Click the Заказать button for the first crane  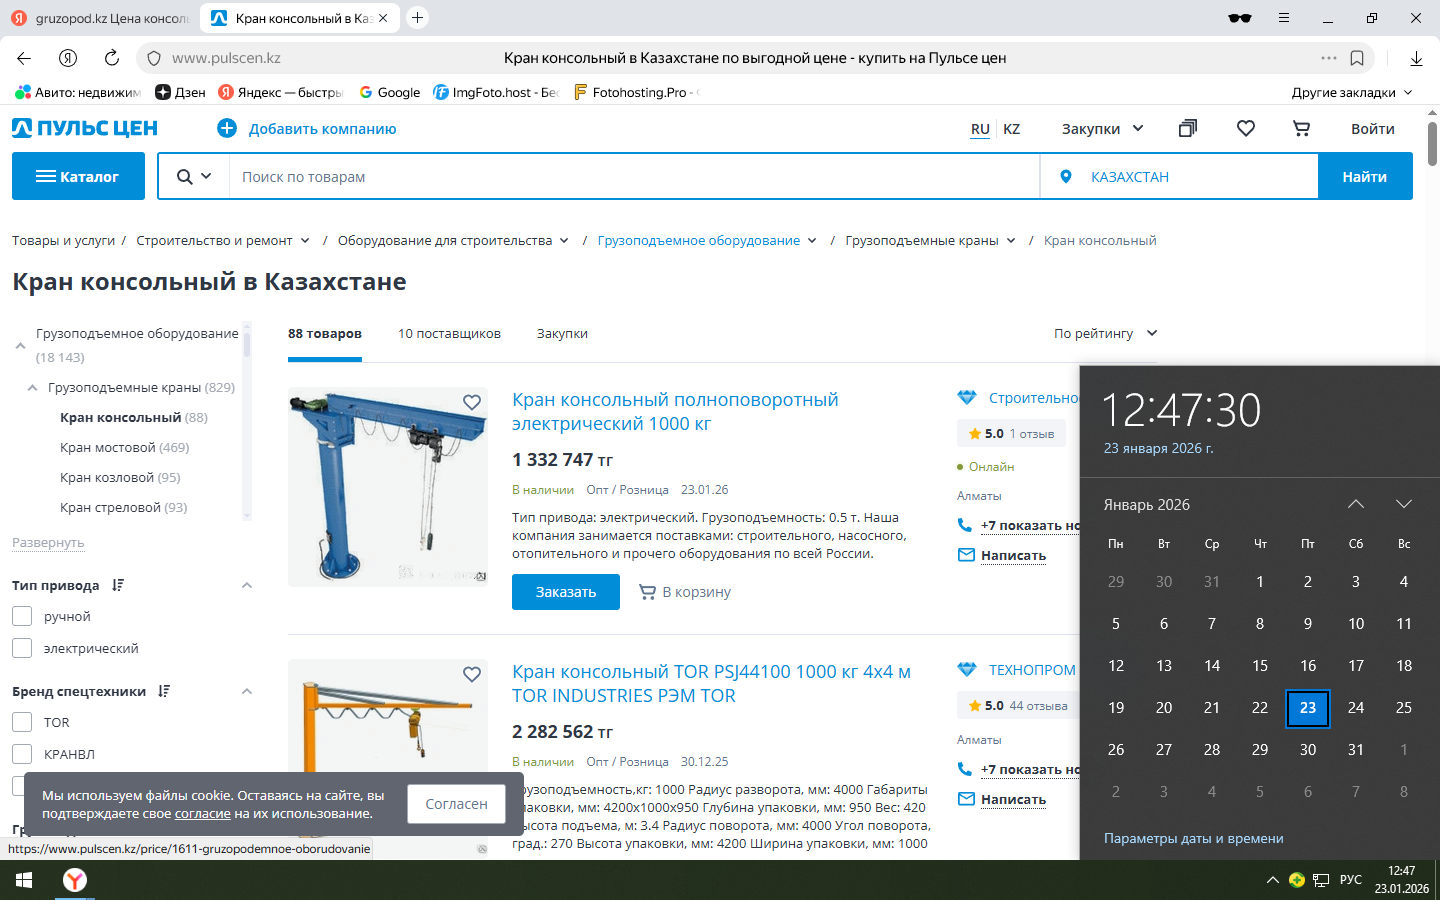[566, 592]
